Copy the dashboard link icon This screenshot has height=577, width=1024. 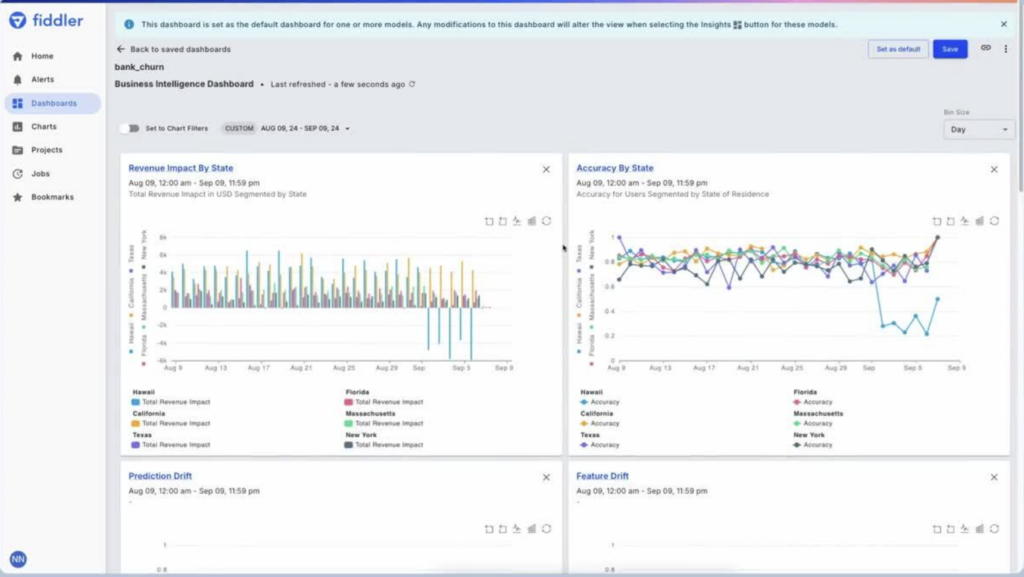(x=985, y=48)
